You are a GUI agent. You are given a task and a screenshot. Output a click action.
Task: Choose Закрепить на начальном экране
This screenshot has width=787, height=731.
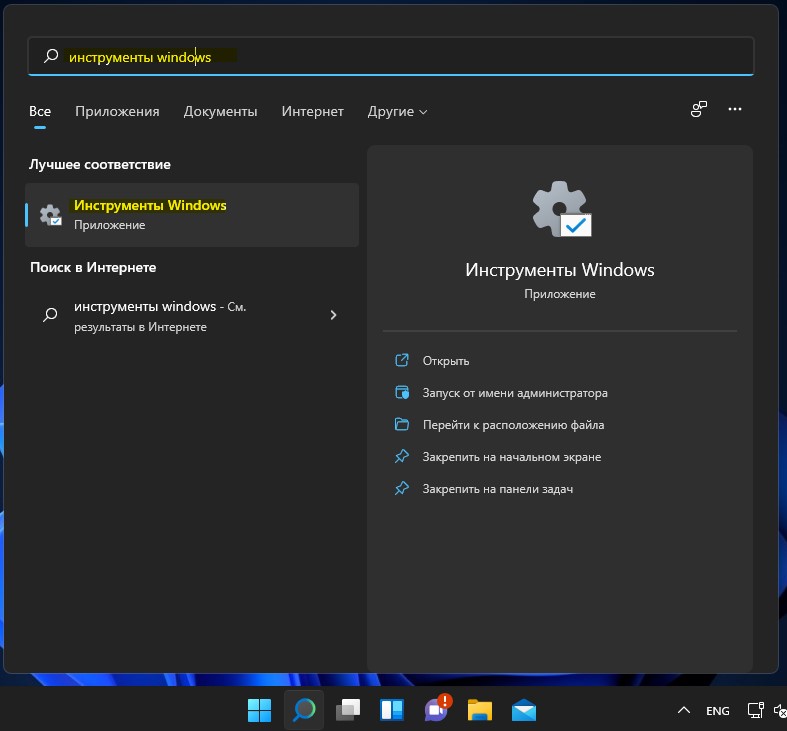click(512, 457)
